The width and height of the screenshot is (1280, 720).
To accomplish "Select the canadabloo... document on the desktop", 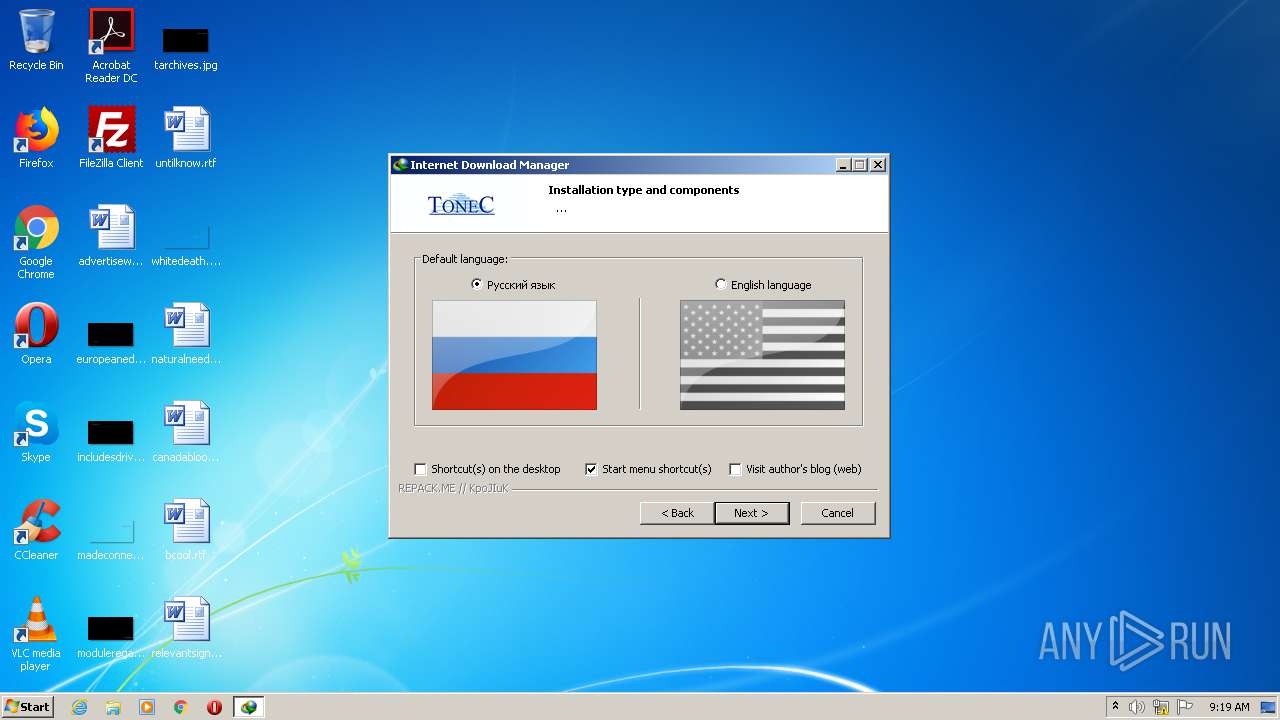I will [x=186, y=432].
